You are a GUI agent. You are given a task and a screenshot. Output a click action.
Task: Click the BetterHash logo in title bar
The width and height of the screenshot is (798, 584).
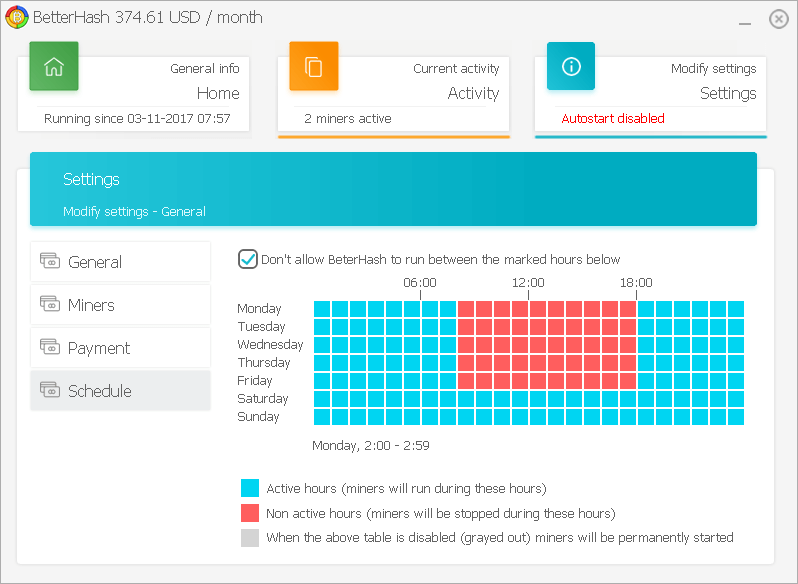tap(17, 17)
